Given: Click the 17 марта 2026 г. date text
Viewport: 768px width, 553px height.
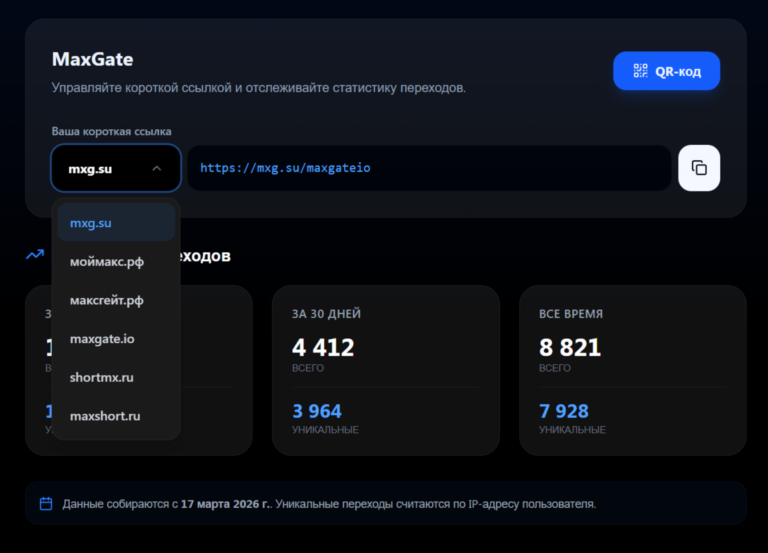Looking at the screenshot, I should [x=226, y=504].
